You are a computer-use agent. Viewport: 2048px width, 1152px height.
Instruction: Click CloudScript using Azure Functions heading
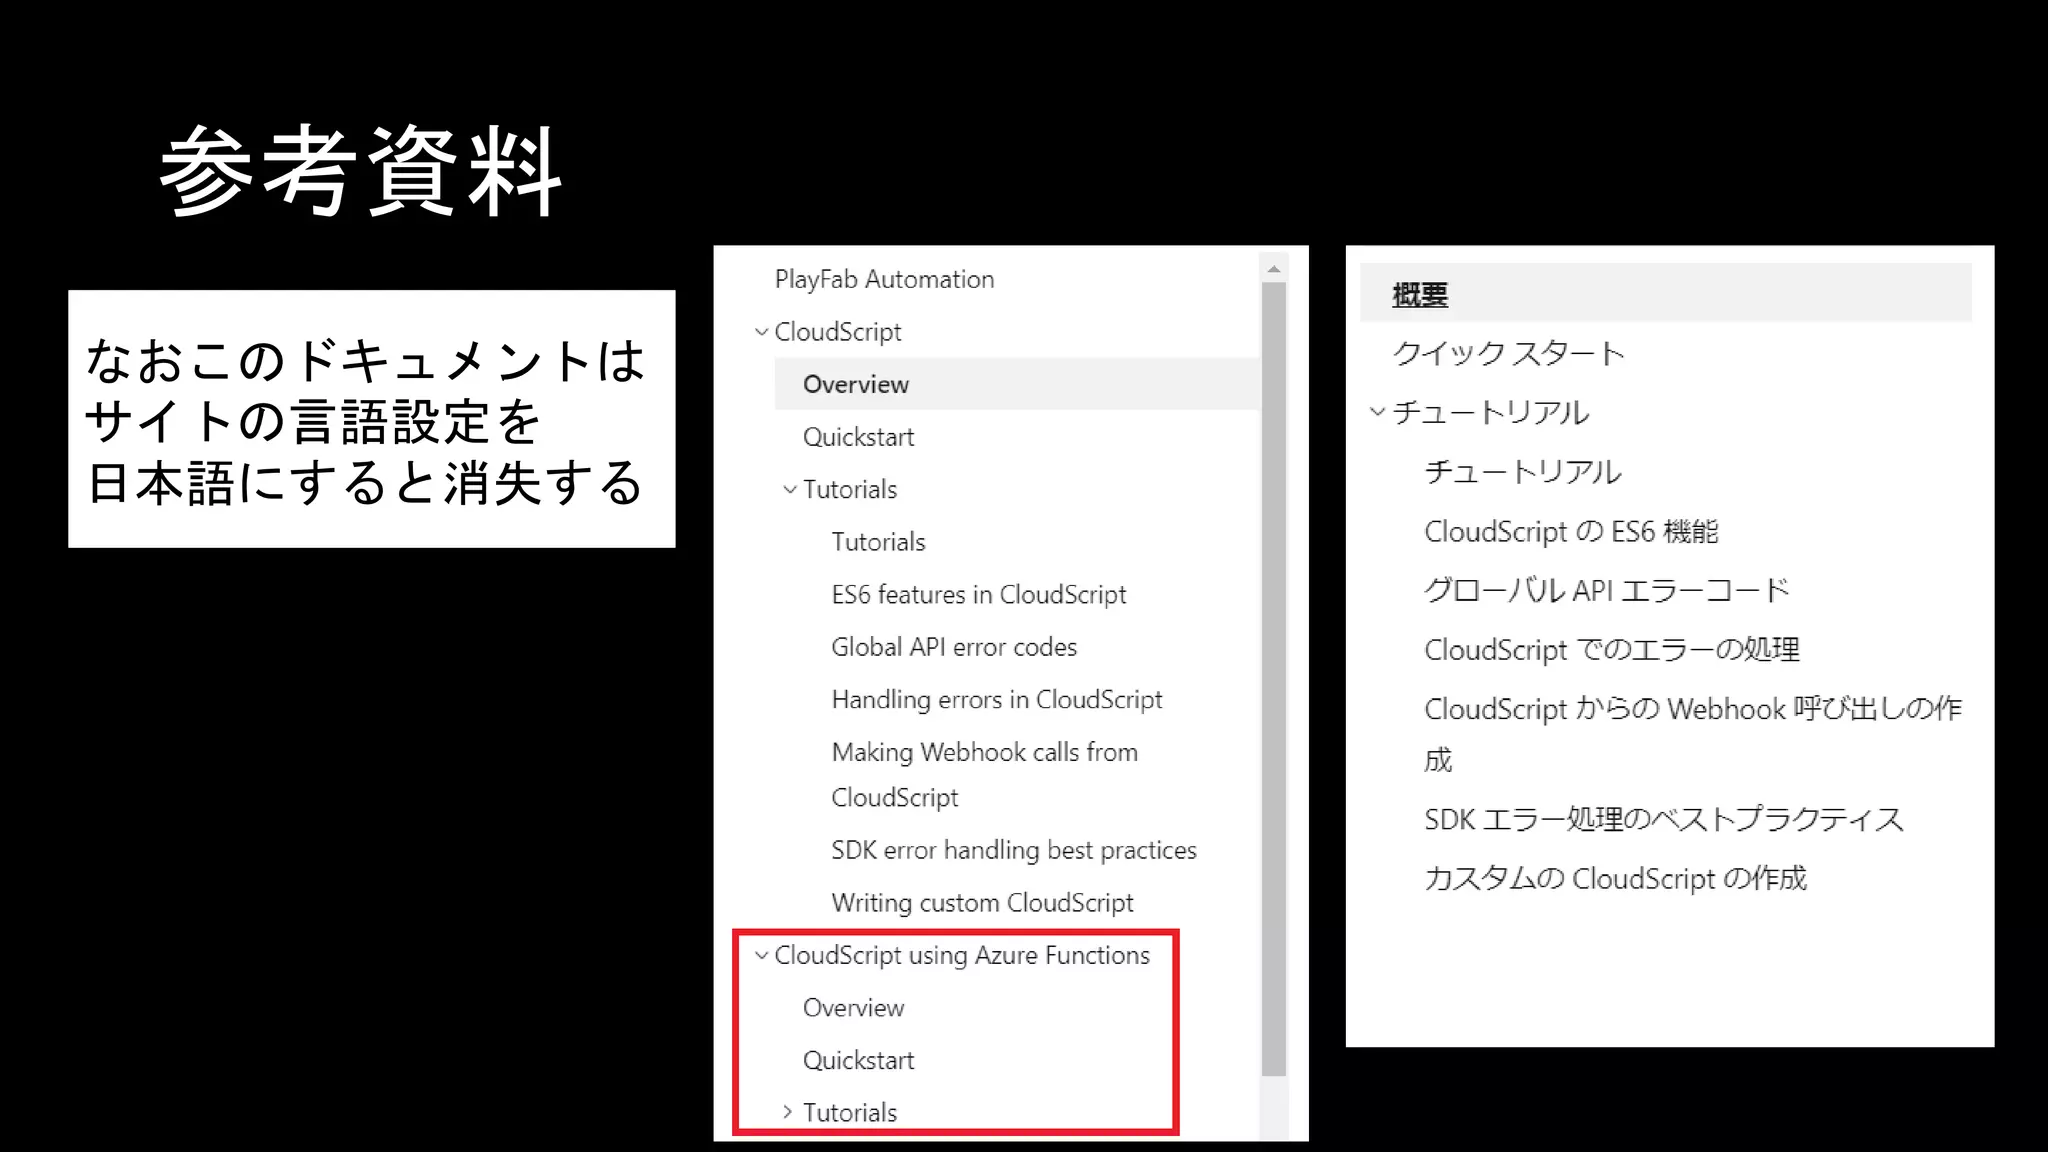click(962, 955)
